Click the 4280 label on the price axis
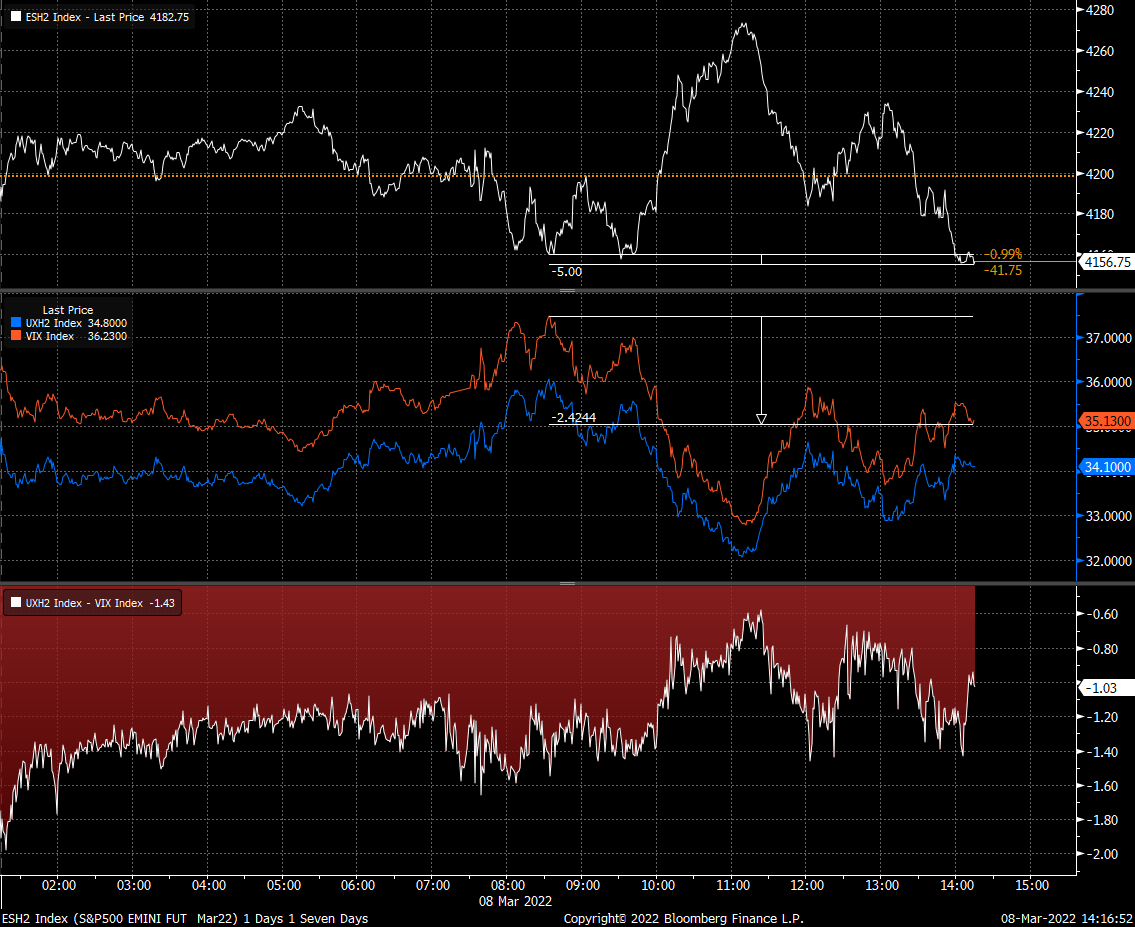The image size is (1135, 927). click(x=1100, y=10)
